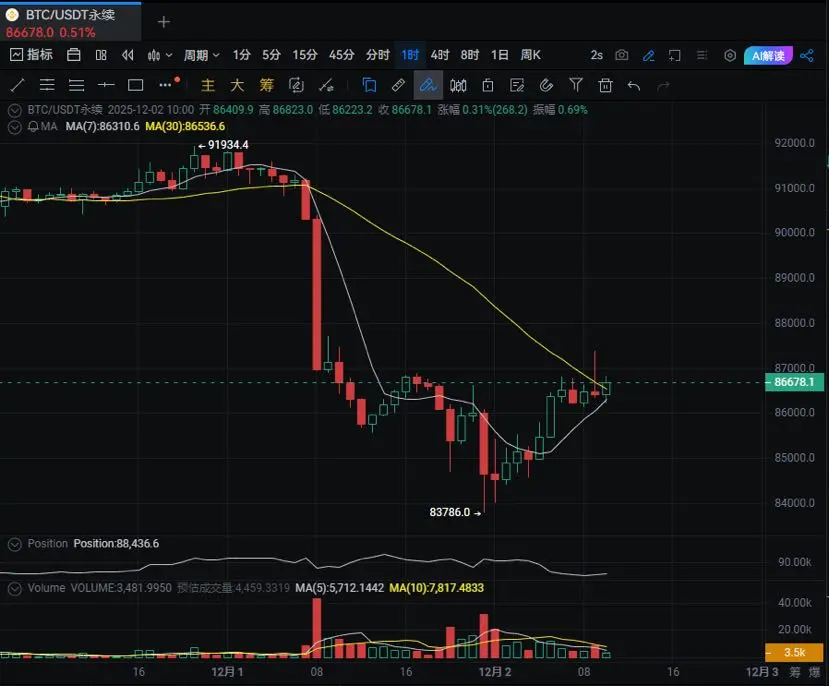Click the candlestick pattern icon in drawing bar
Screen dimensions: 829x686
pos(458,85)
